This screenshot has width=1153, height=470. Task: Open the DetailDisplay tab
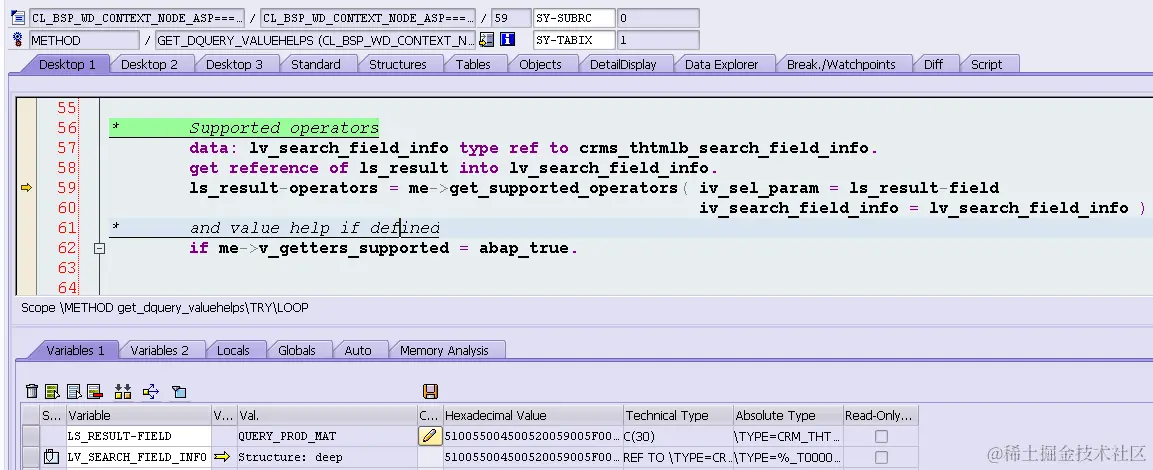(x=623, y=65)
